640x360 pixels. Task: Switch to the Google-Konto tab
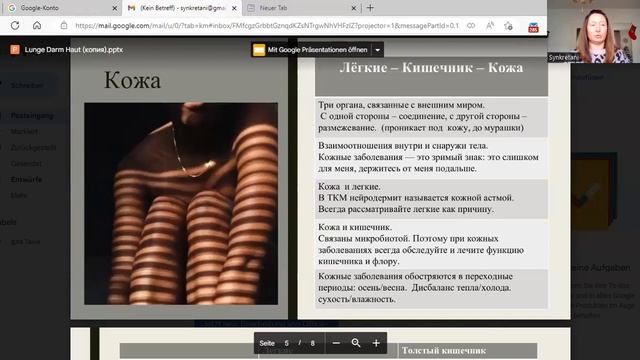click(x=62, y=8)
